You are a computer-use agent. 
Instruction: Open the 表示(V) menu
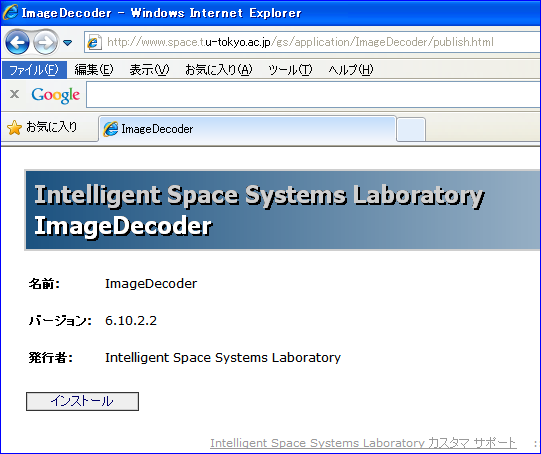tap(149, 70)
